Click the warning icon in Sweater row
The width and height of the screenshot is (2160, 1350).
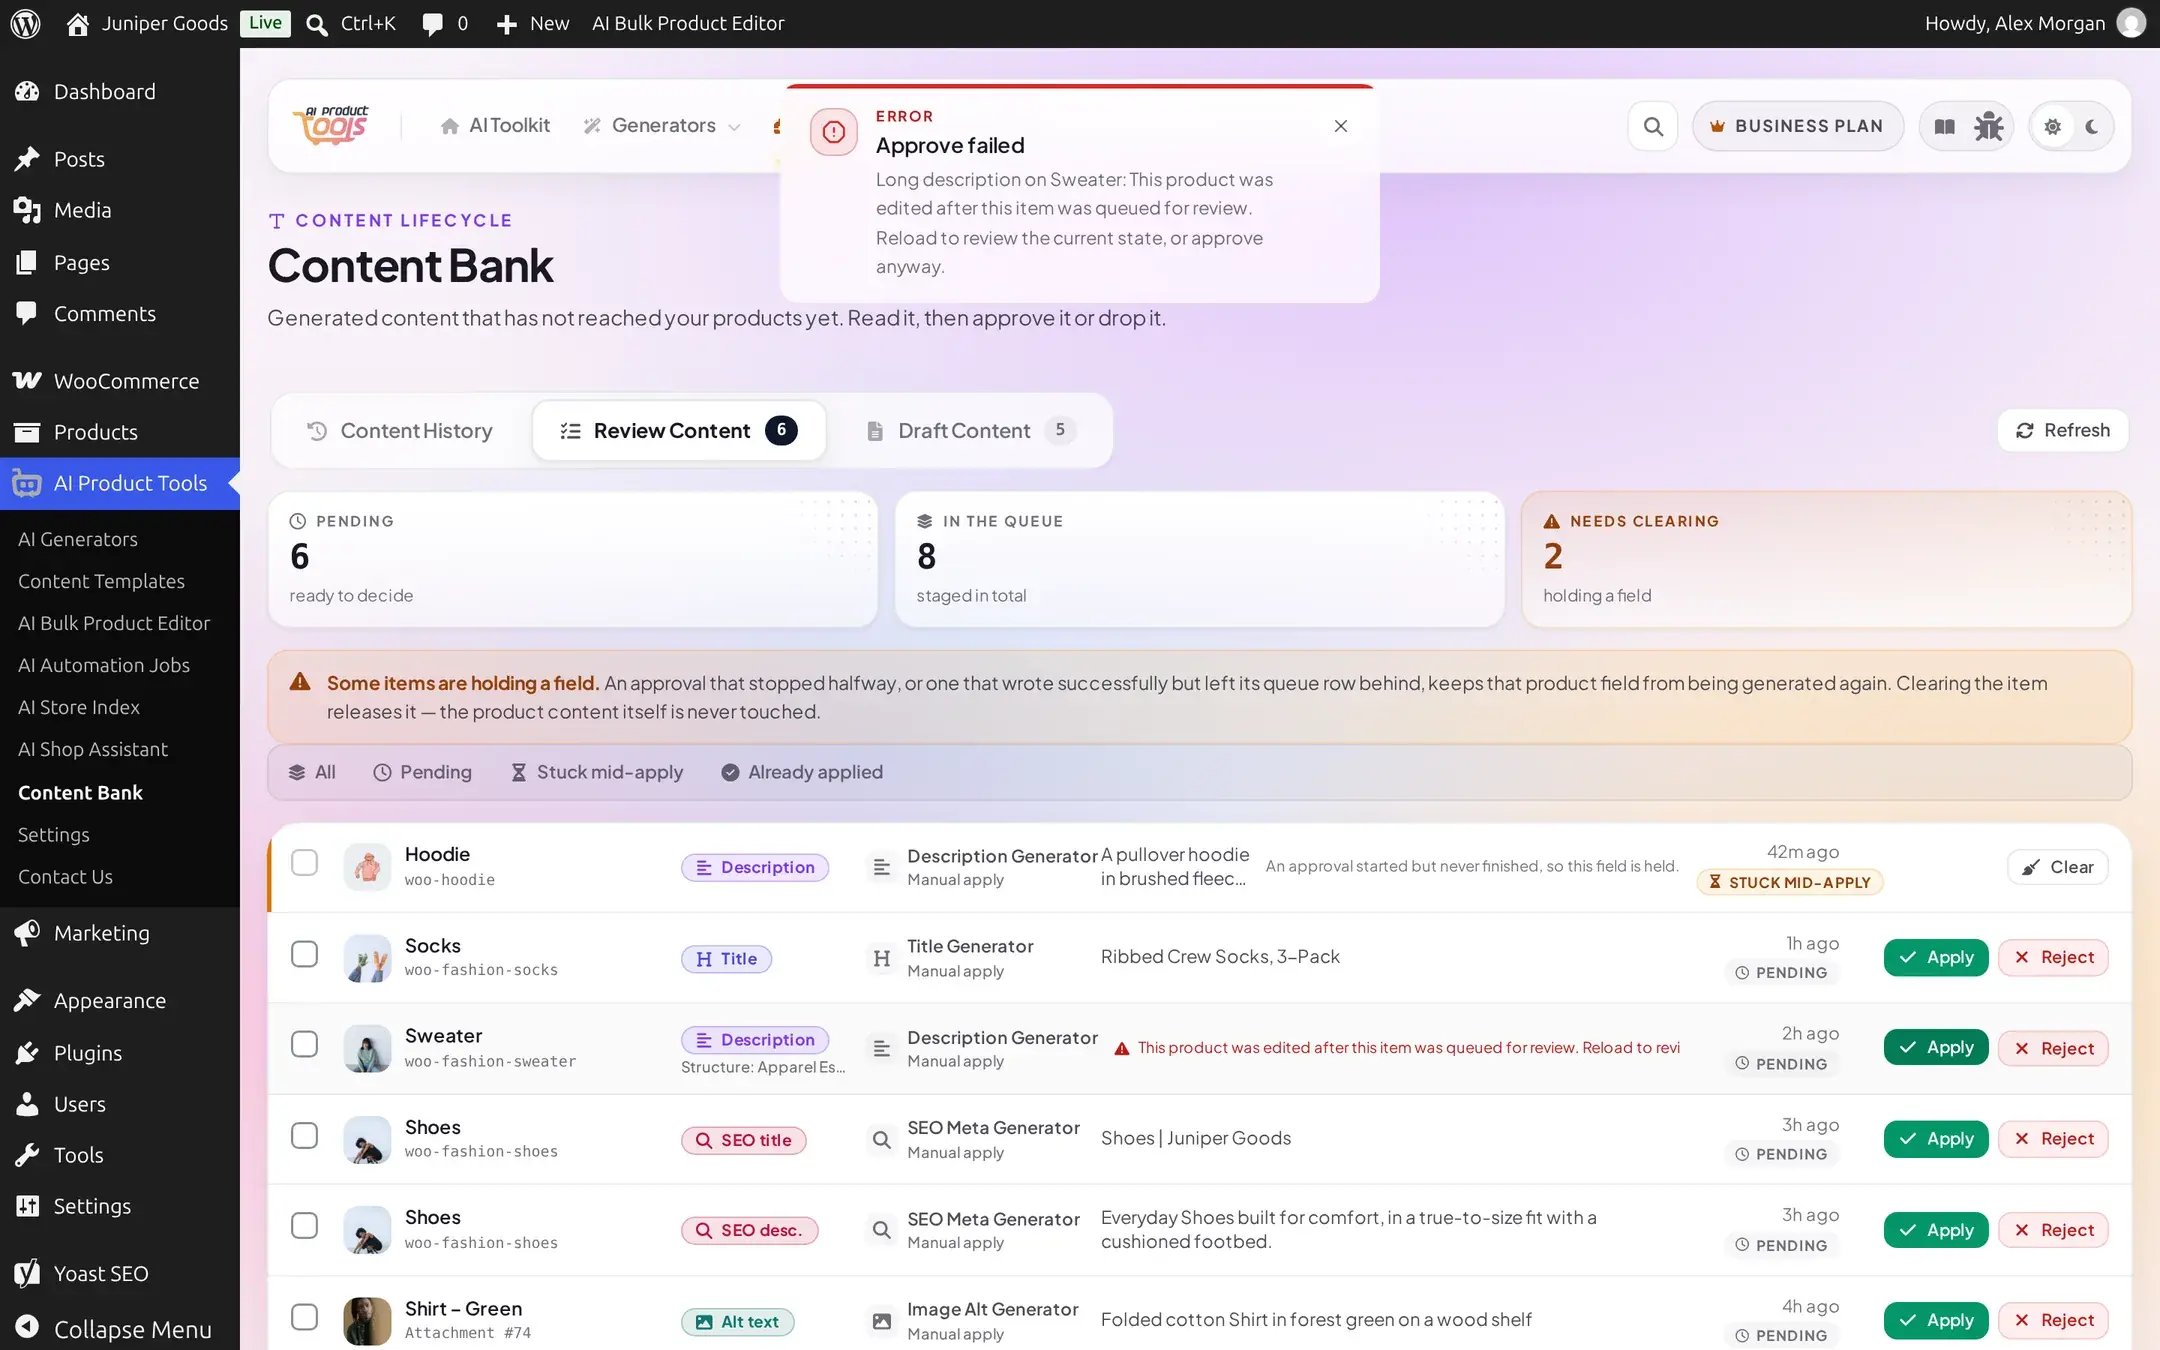click(x=1121, y=1048)
